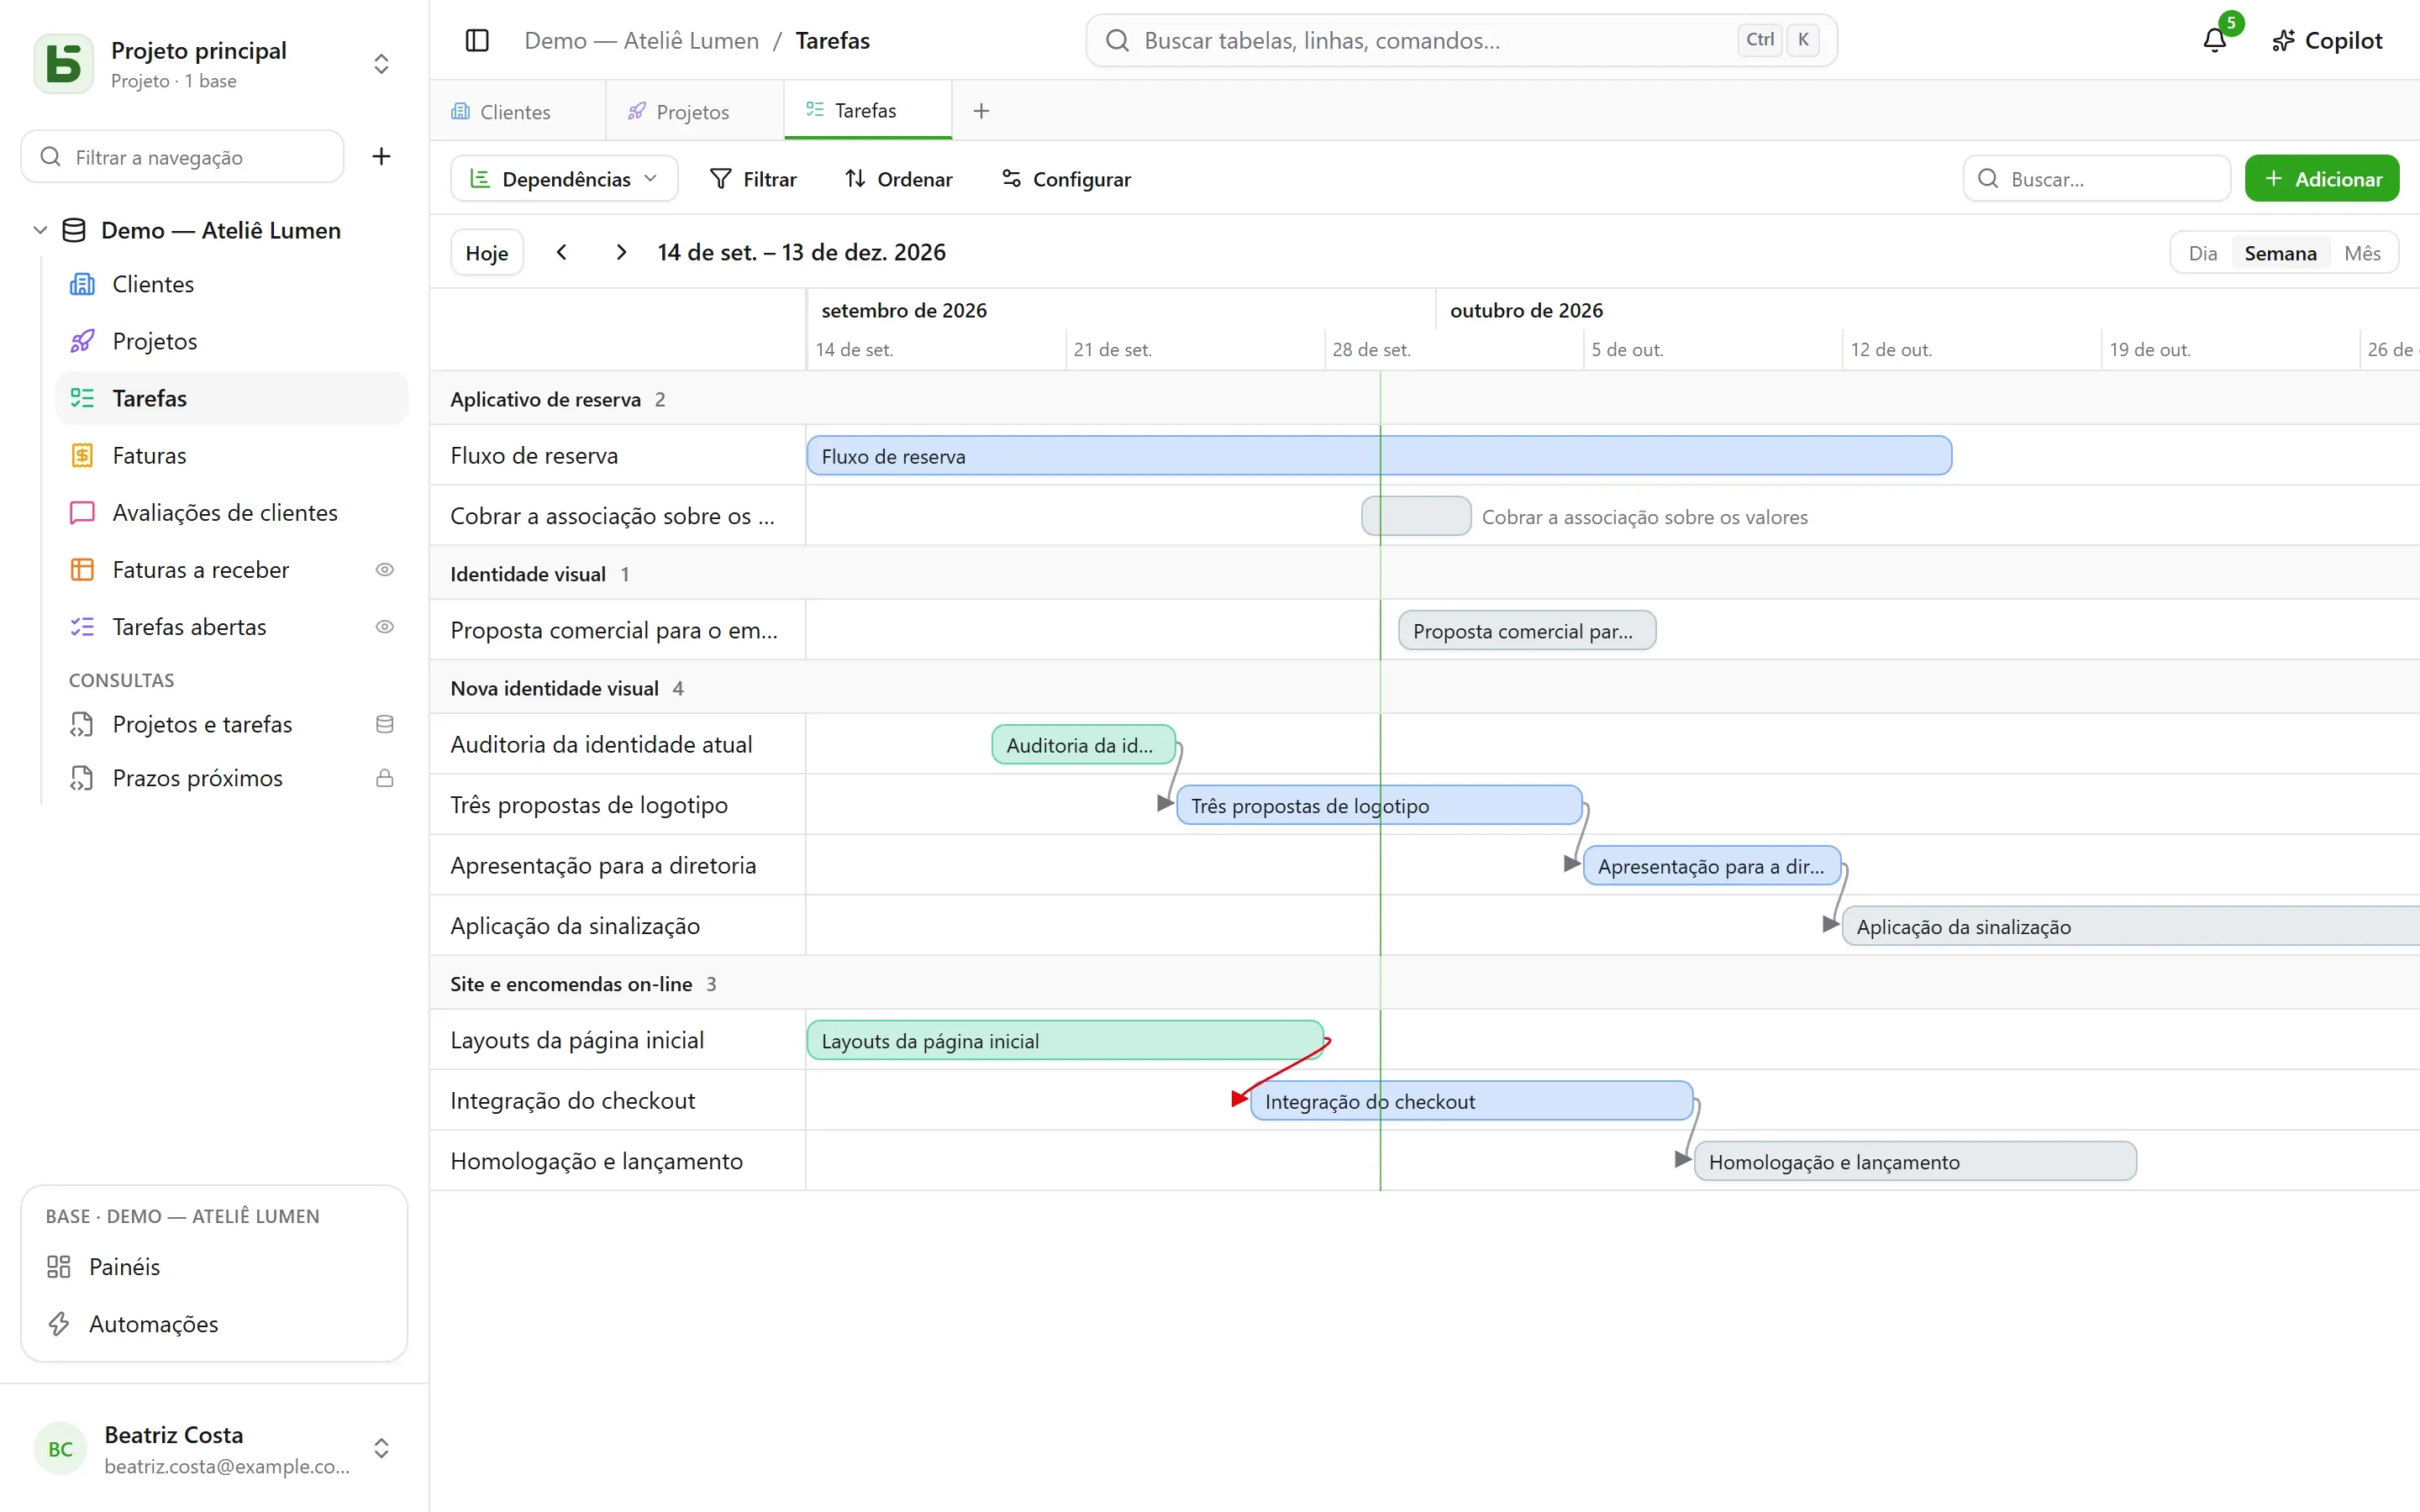
Task: Open notifications bell icon
Action: [x=2215, y=41]
